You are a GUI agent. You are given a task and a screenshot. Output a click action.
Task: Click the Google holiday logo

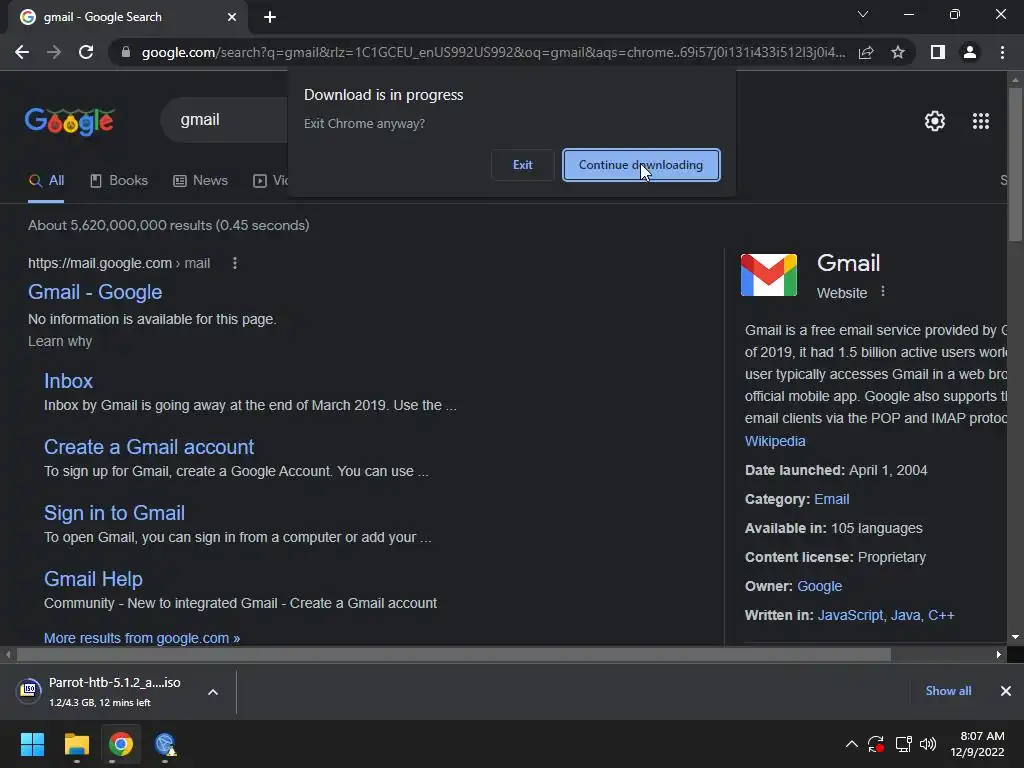click(x=70, y=121)
